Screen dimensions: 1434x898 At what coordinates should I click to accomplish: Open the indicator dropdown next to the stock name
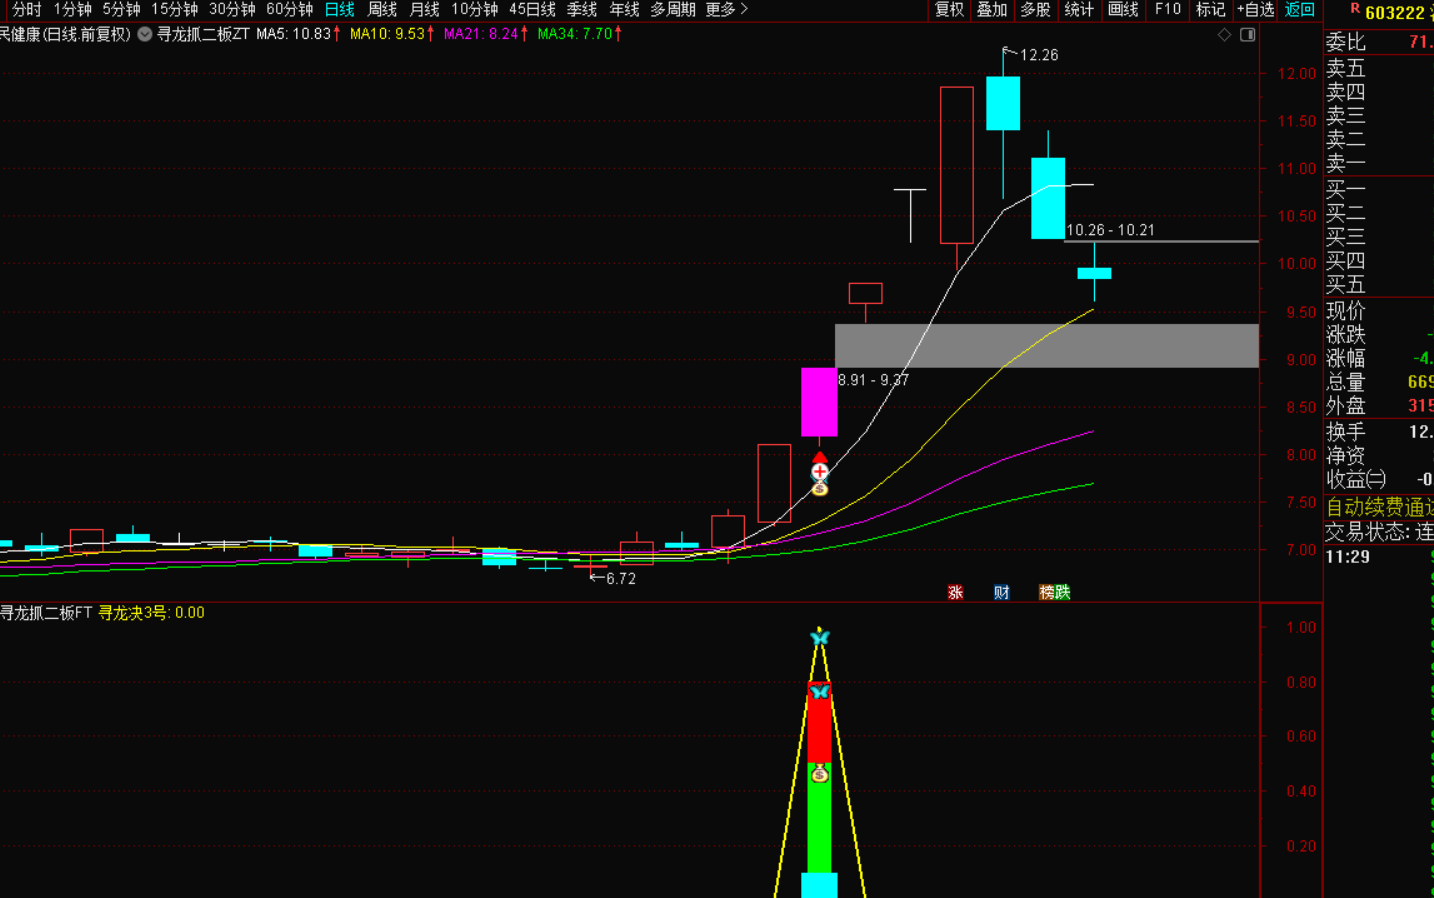coord(145,34)
